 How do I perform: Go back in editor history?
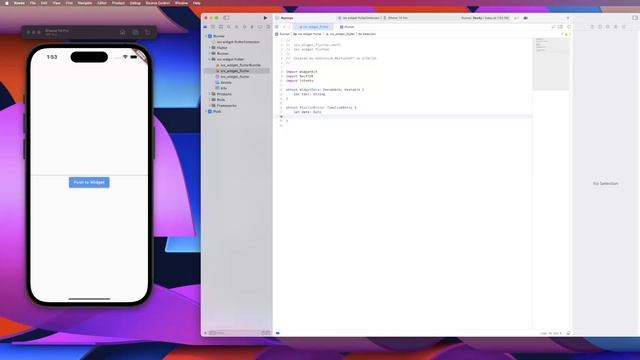(x=284, y=27)
